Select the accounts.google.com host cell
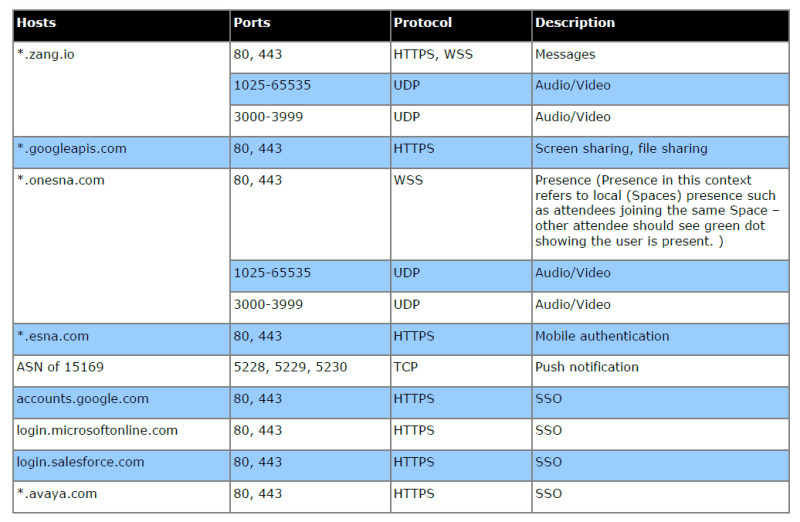The height and width of the screenshot is (522, 800). [x=121, y=403]
